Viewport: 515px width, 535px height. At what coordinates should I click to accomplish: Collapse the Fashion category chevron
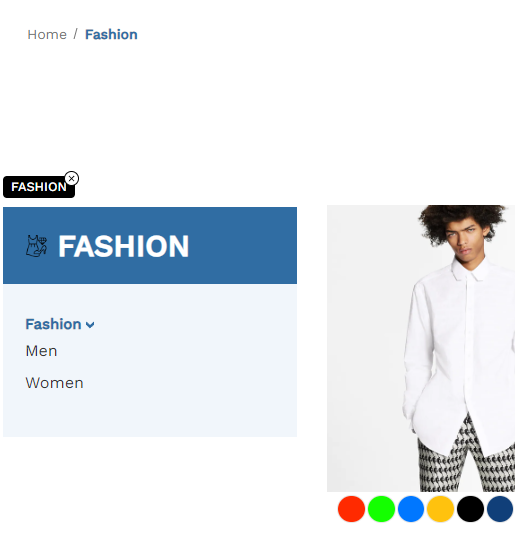coord(90,325)
